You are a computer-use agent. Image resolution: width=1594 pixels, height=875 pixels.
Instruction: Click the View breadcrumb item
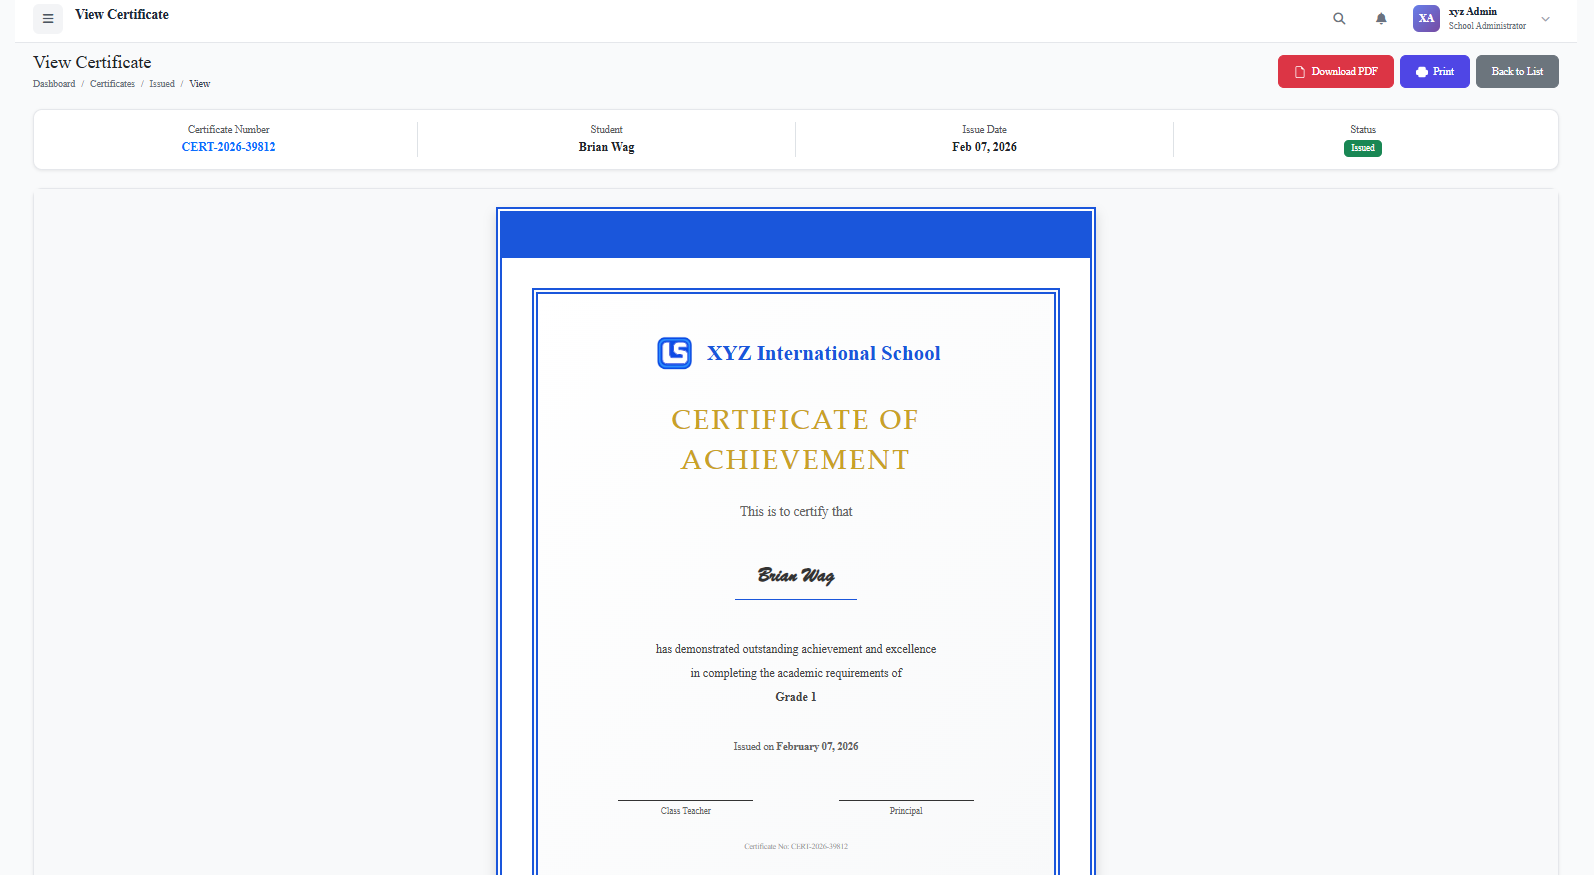(200, 84)
